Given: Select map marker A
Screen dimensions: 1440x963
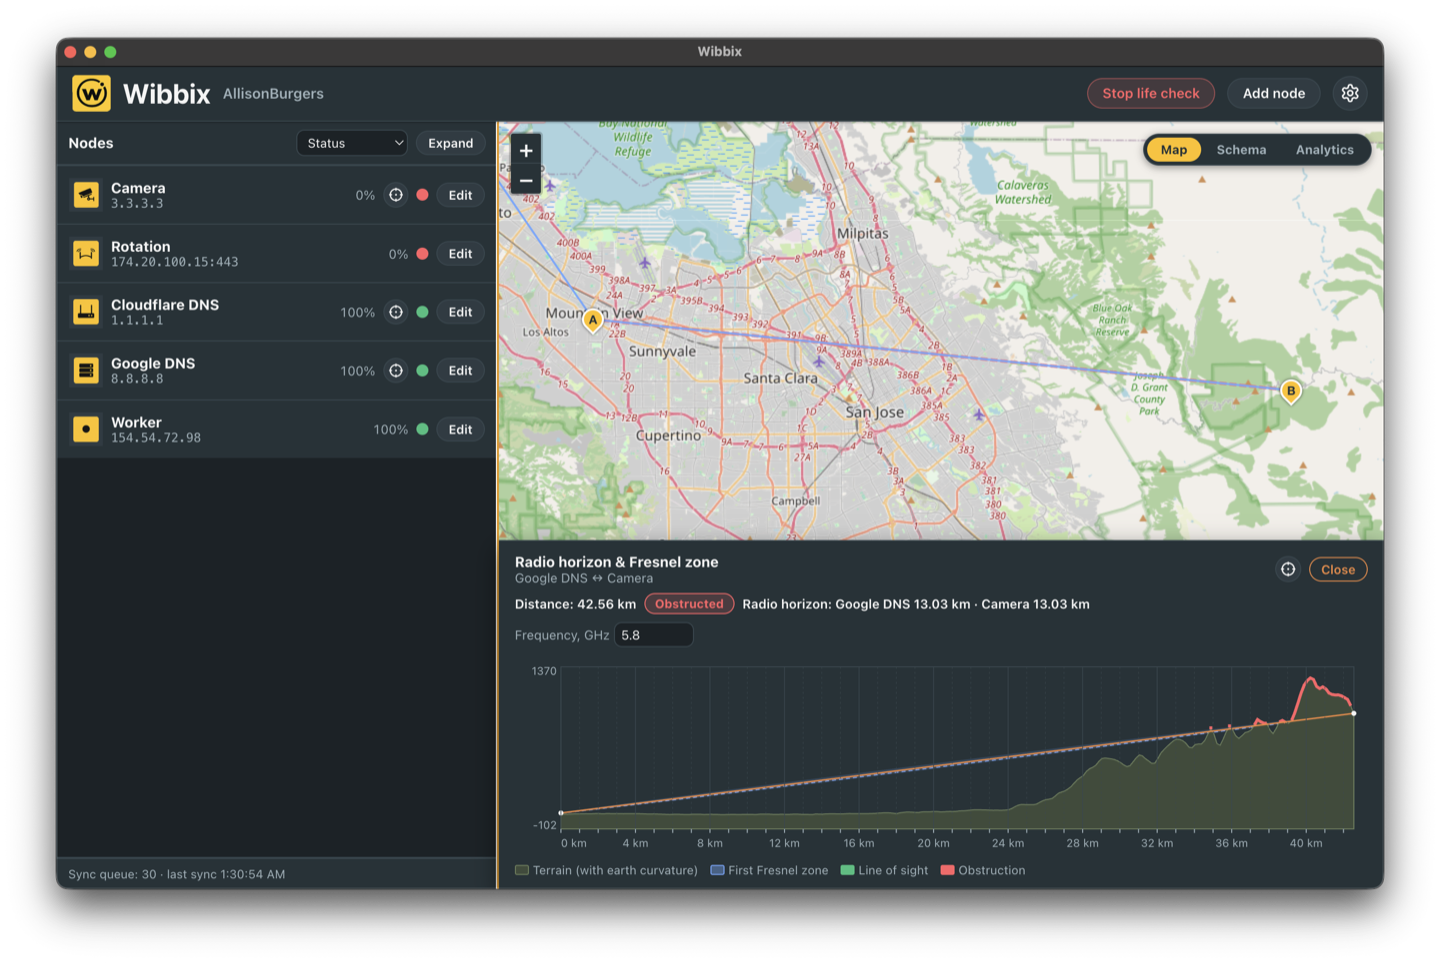Looking at the screenshot, I should (x=593, y=321).
